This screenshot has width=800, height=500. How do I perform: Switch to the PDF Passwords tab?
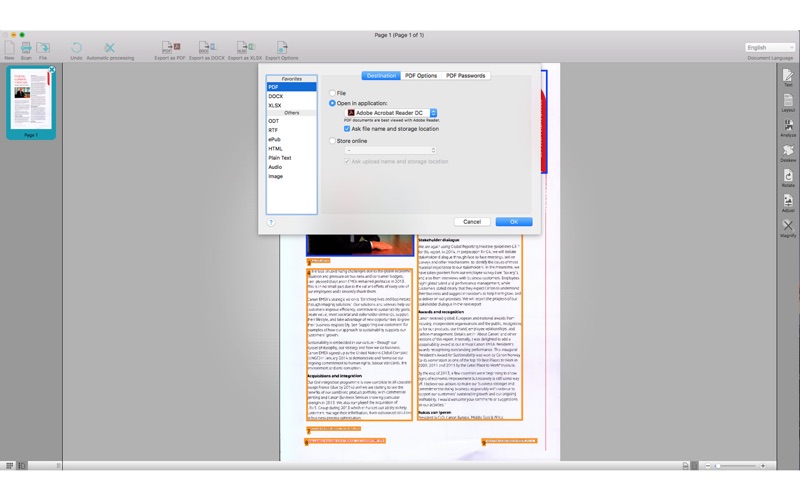[x=466, y=76]
